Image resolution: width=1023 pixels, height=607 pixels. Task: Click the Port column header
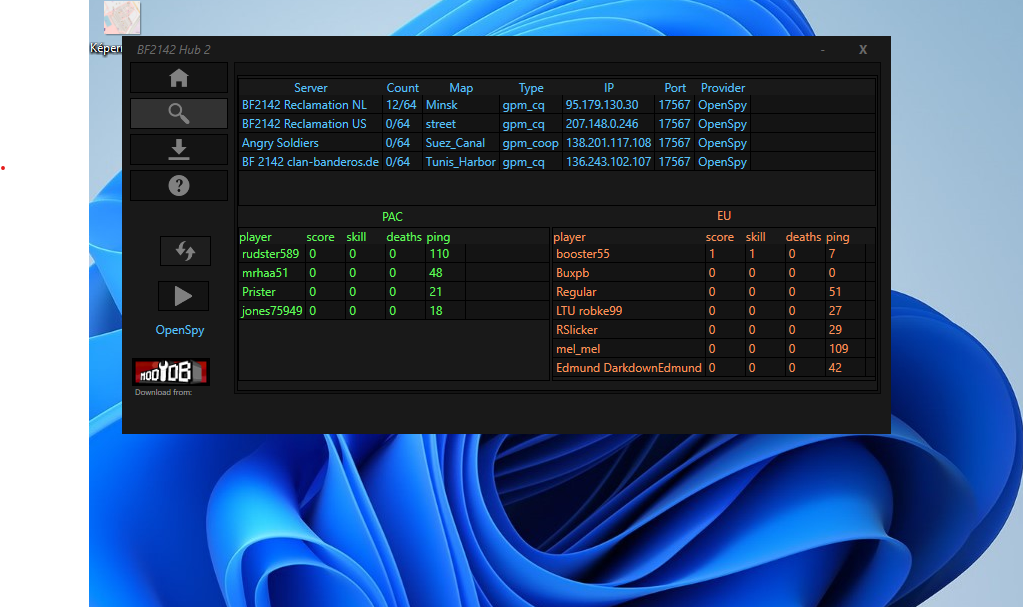[x=675, y=87]
